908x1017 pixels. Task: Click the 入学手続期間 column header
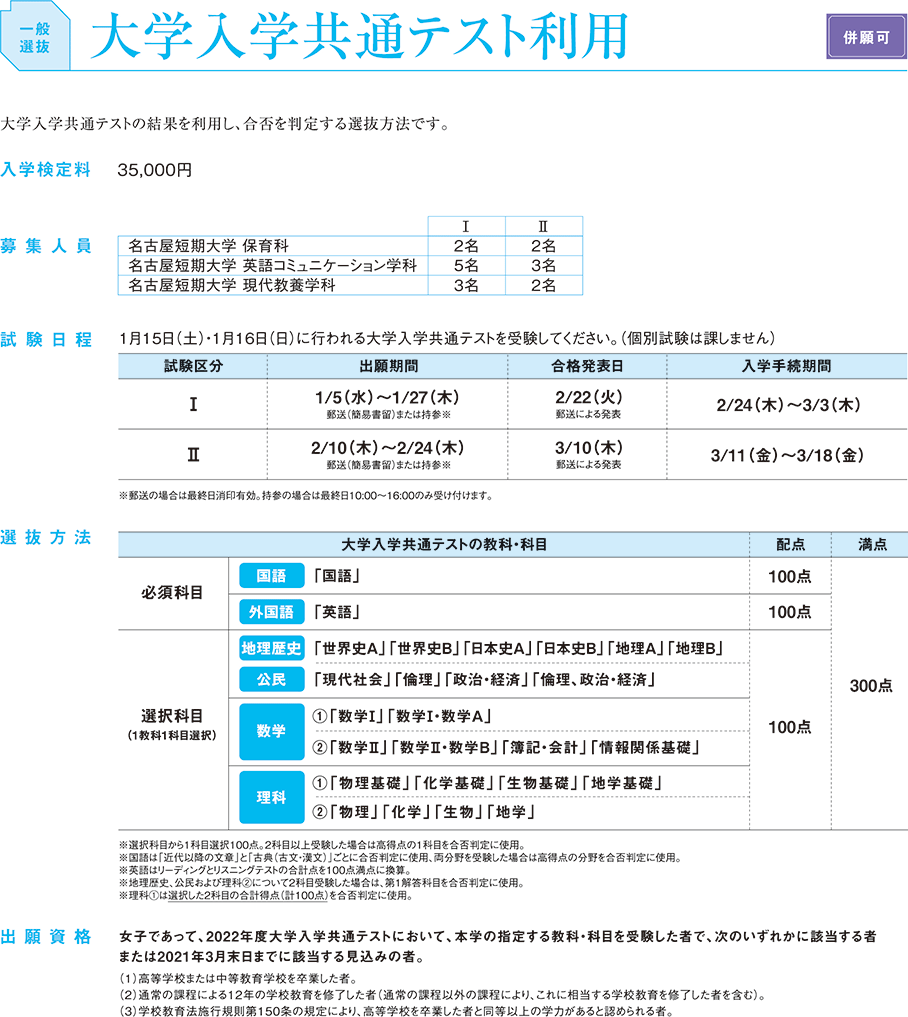[787, 366]
